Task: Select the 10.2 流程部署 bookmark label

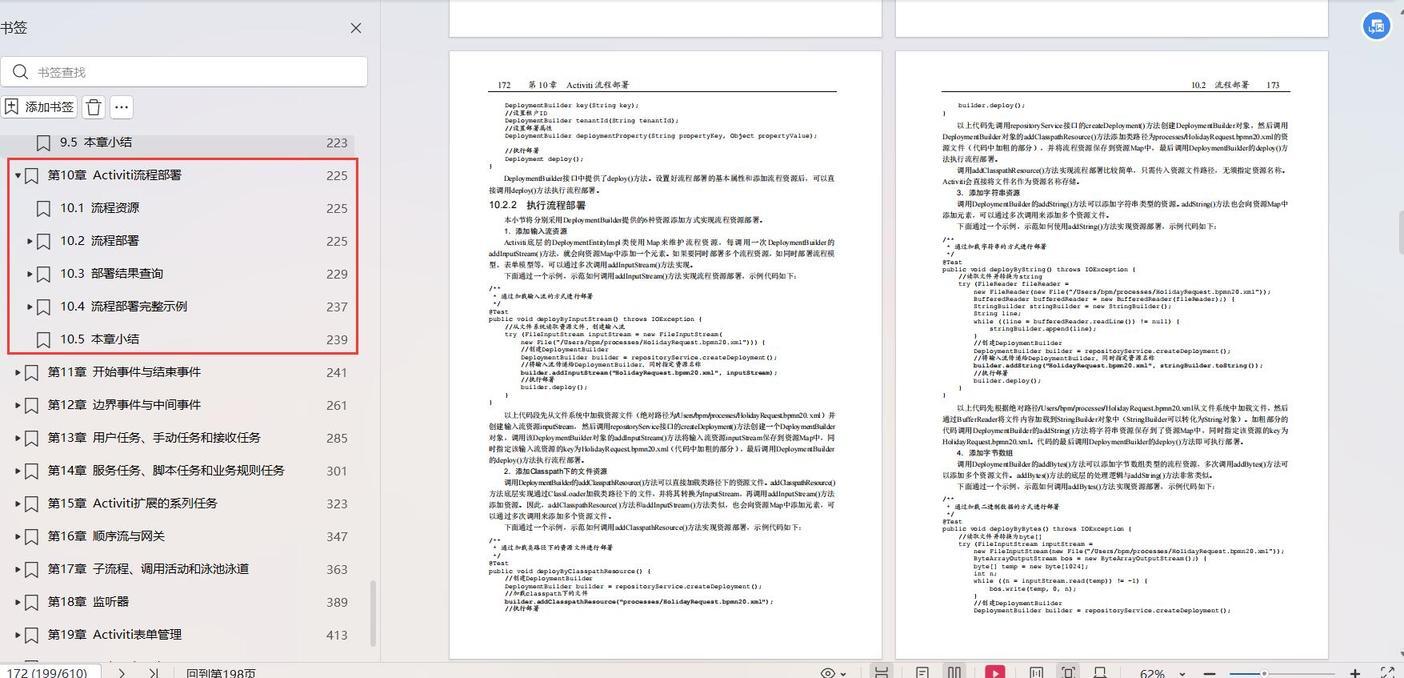Action: pos(99,241)
